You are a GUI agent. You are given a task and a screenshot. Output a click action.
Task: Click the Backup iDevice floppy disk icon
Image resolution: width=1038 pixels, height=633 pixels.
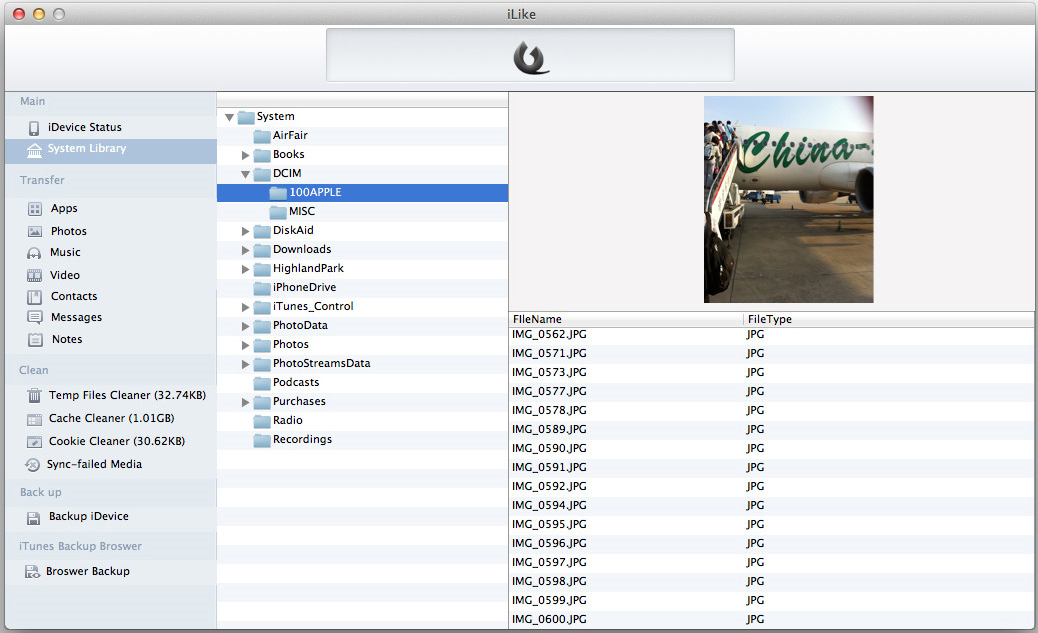[x=33, y=518]
